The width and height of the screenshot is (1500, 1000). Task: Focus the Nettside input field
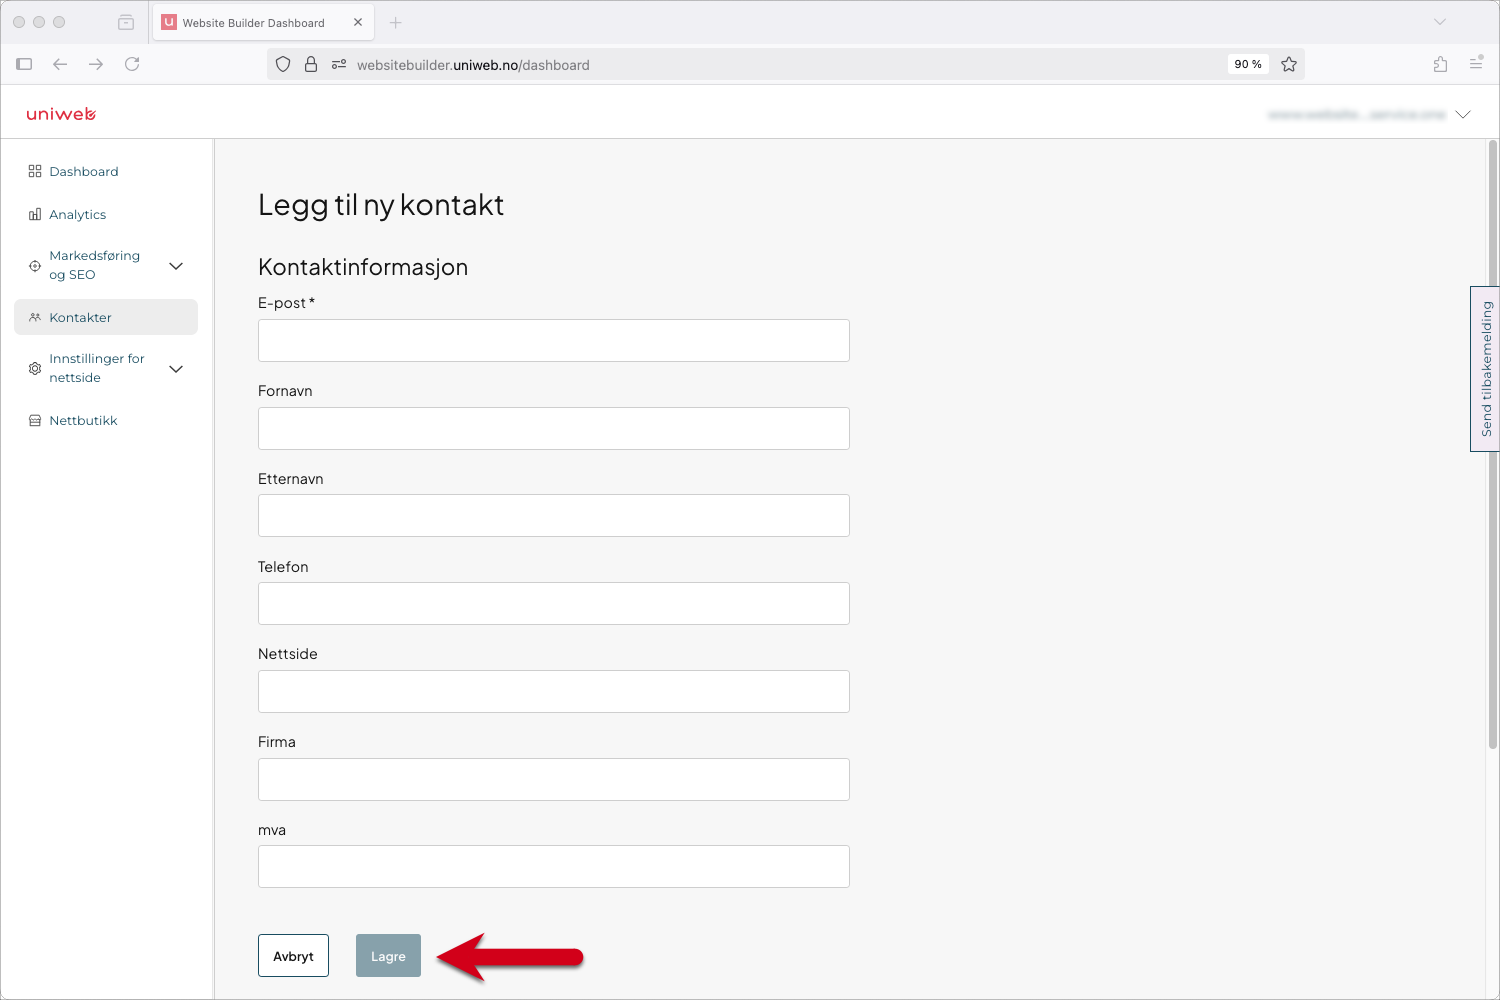(x=554, y=691)
